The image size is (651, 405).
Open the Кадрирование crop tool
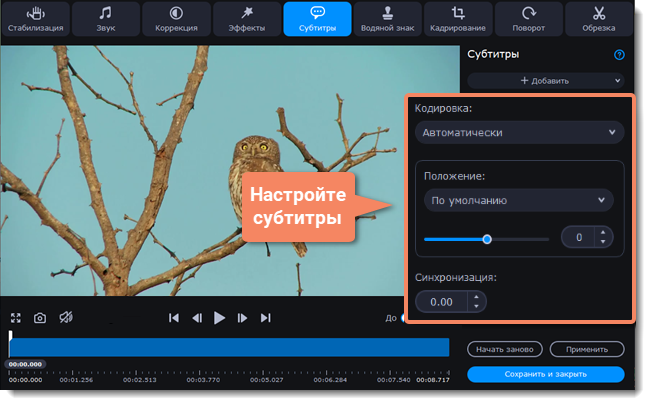[458, 13]
